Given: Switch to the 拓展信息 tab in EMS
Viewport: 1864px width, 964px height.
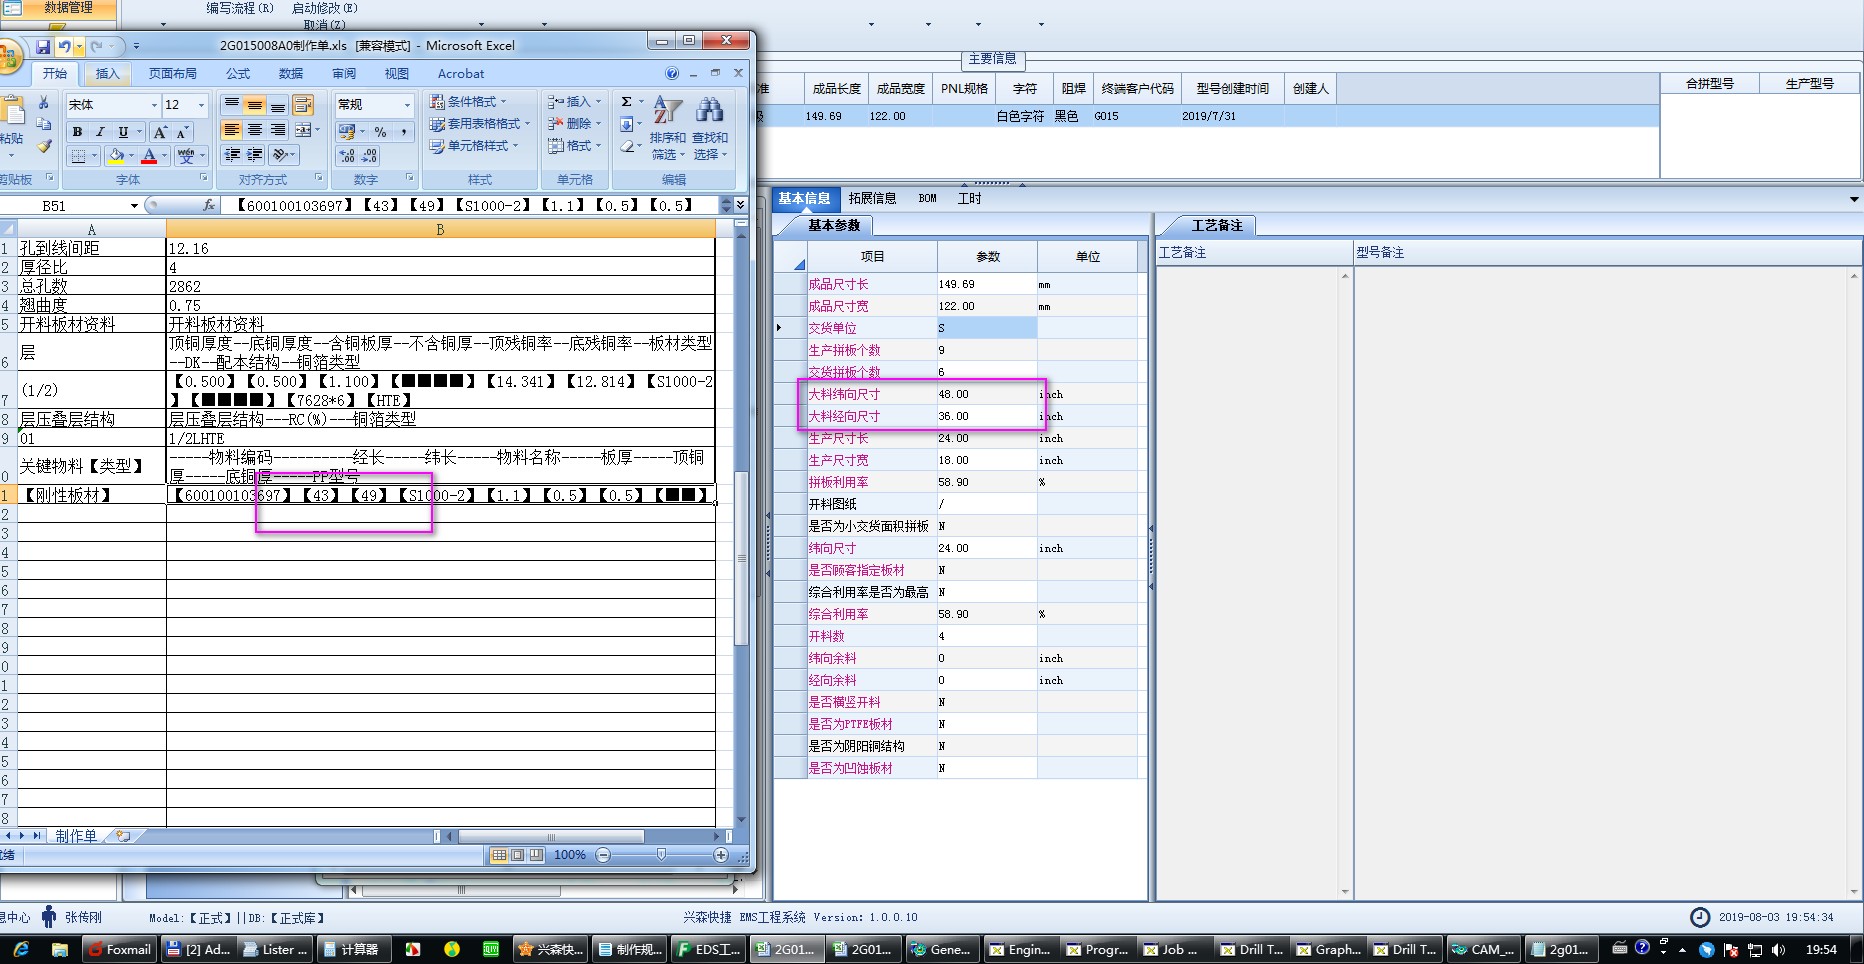Looking at the screenshot, I should (x=872, y=198).
